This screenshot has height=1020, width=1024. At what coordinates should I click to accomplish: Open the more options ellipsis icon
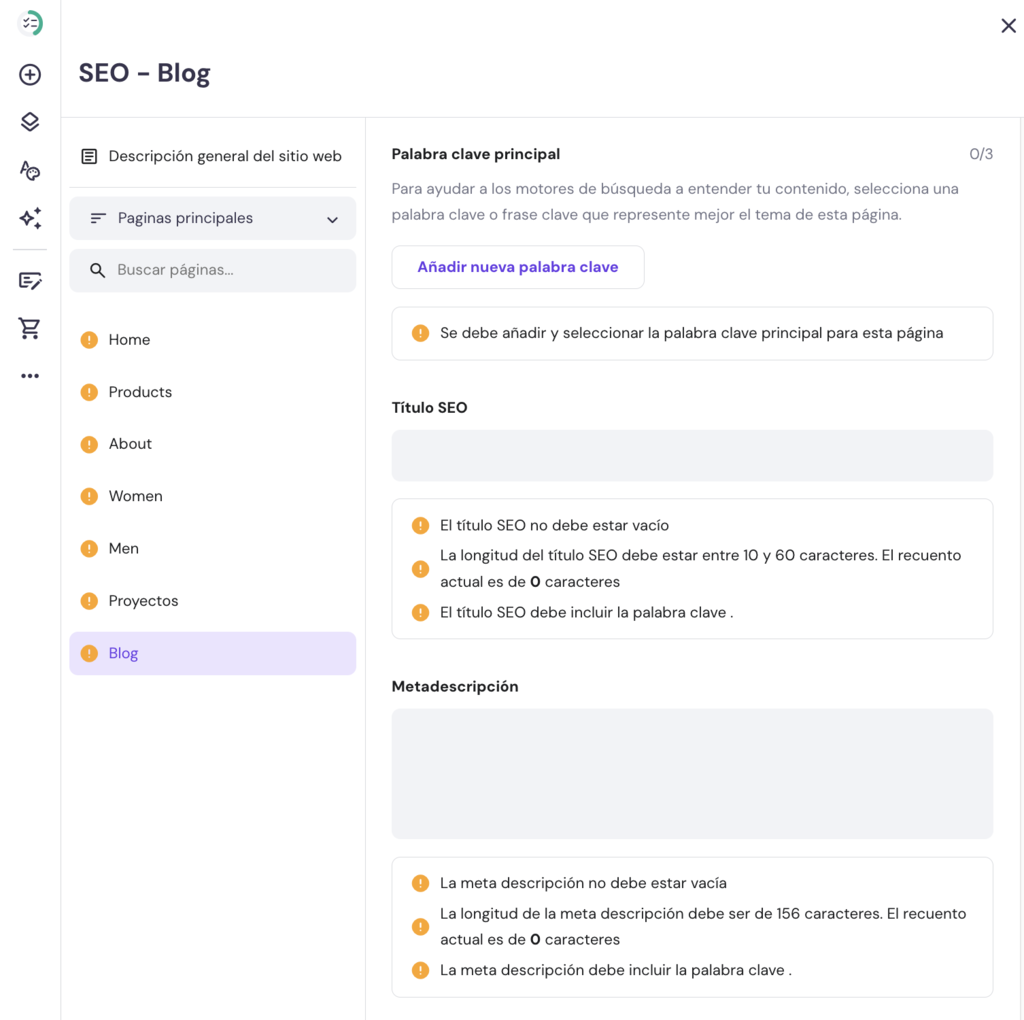coord(30,375)
